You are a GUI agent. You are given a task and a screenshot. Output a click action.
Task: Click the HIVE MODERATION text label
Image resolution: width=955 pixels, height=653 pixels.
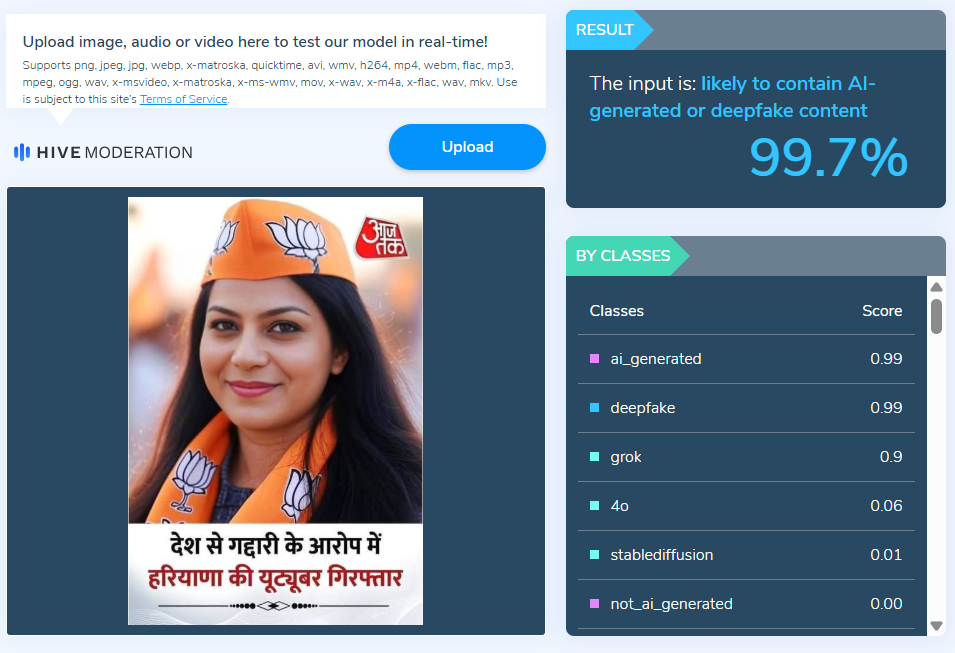[x=115, y=152]
